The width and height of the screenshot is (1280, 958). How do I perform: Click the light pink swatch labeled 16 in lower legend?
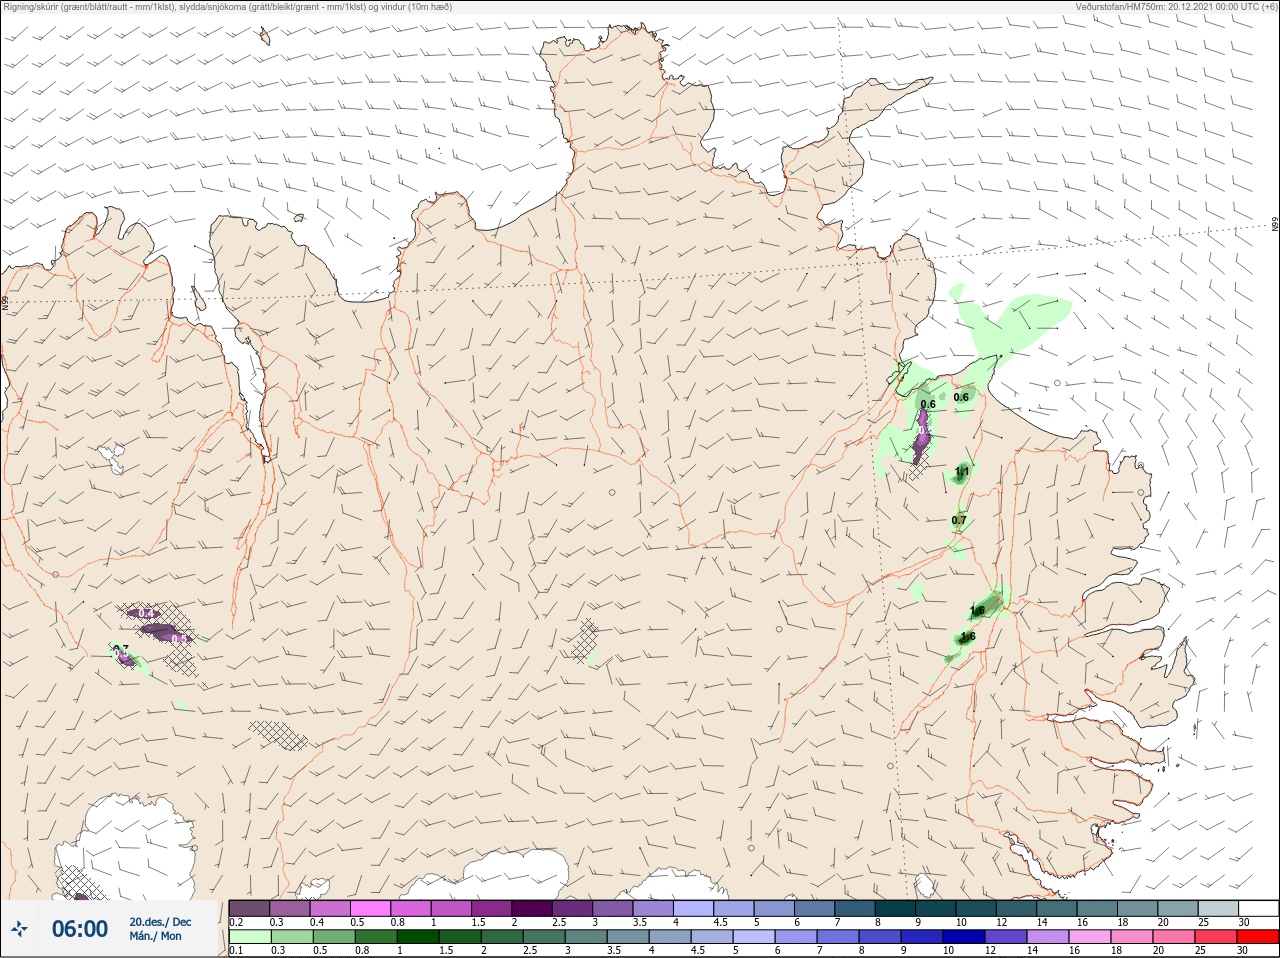tap(1089, 937)
